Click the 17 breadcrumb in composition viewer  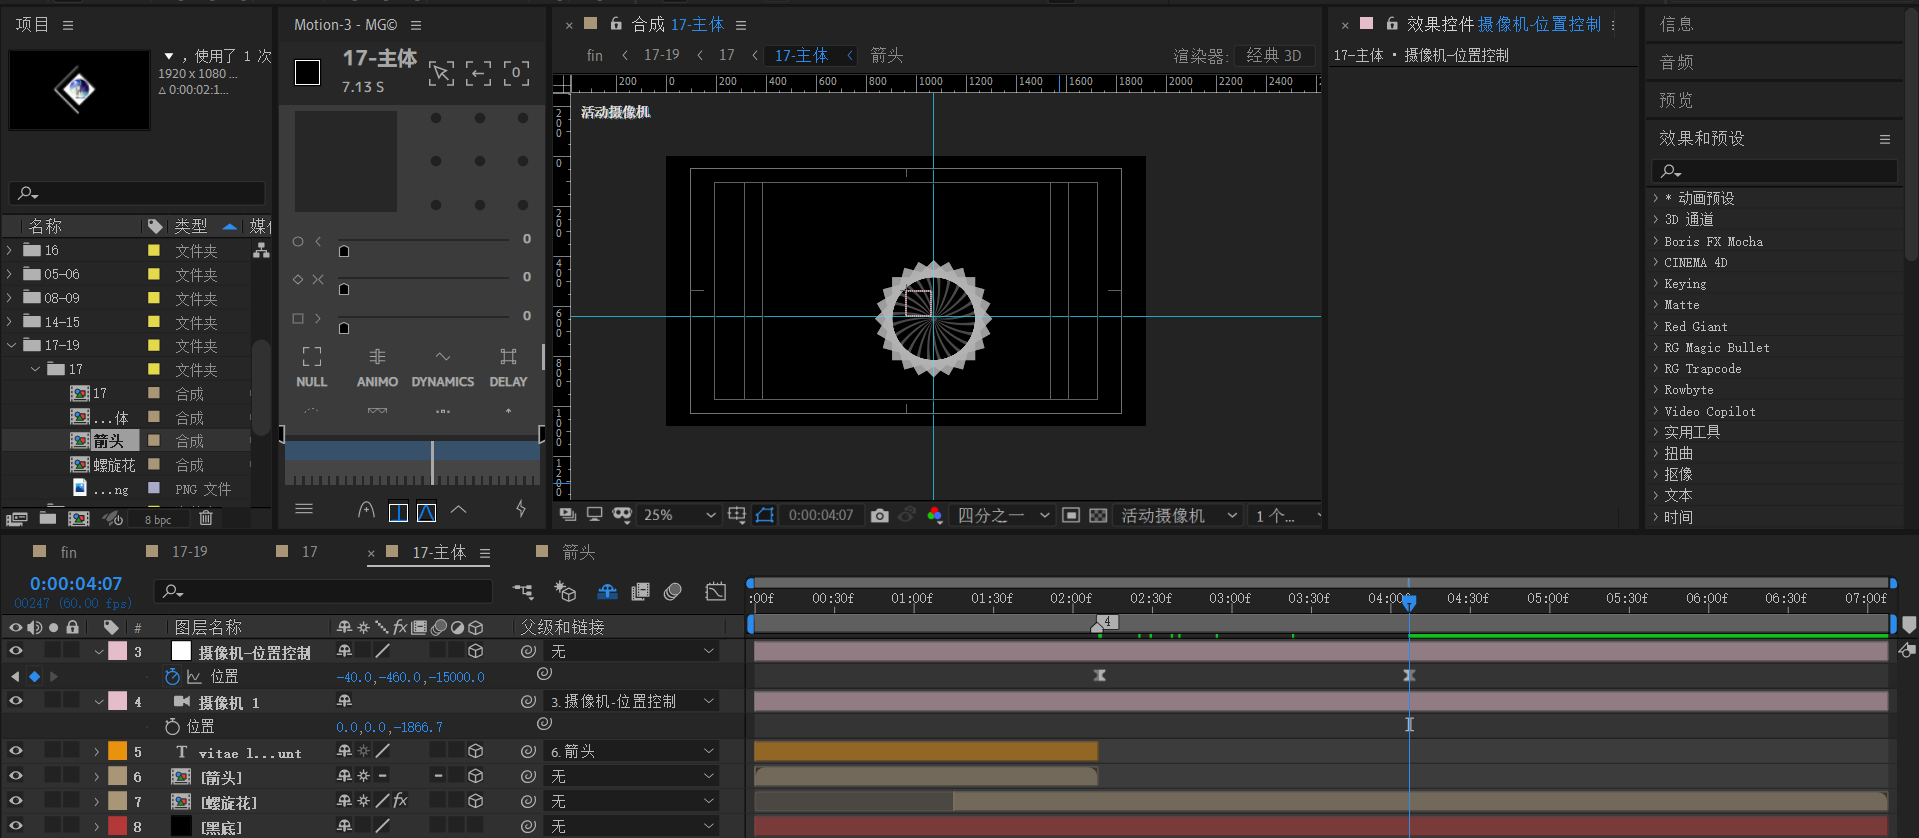(727, 55)
